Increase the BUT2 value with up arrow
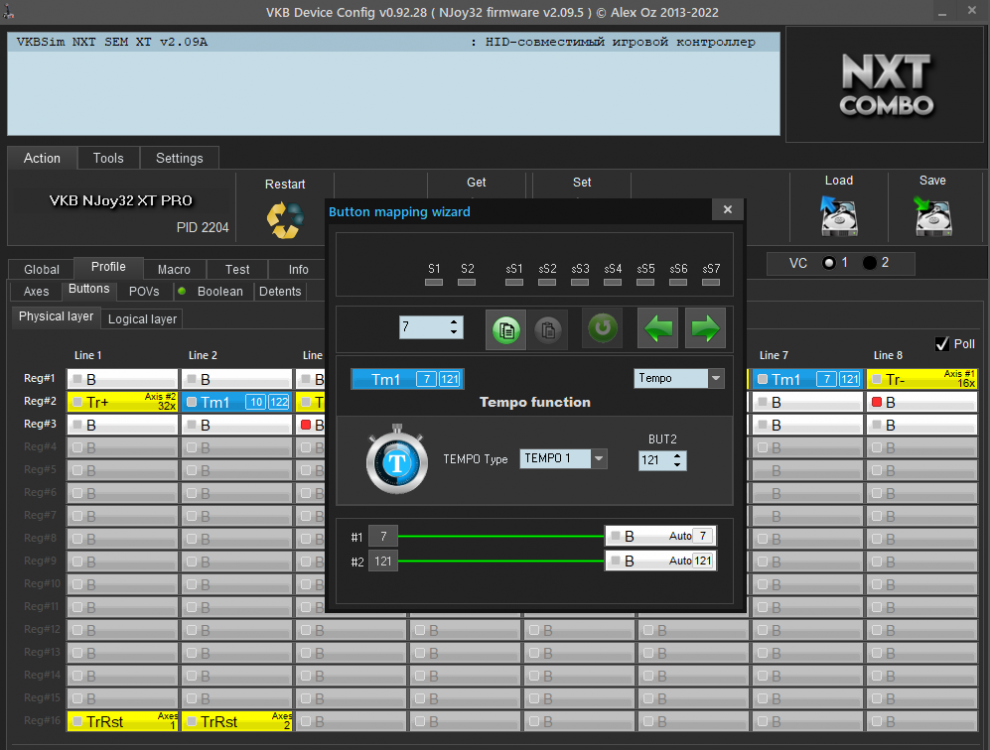Viewport: 990px width, 750px height. pos(678,455)
